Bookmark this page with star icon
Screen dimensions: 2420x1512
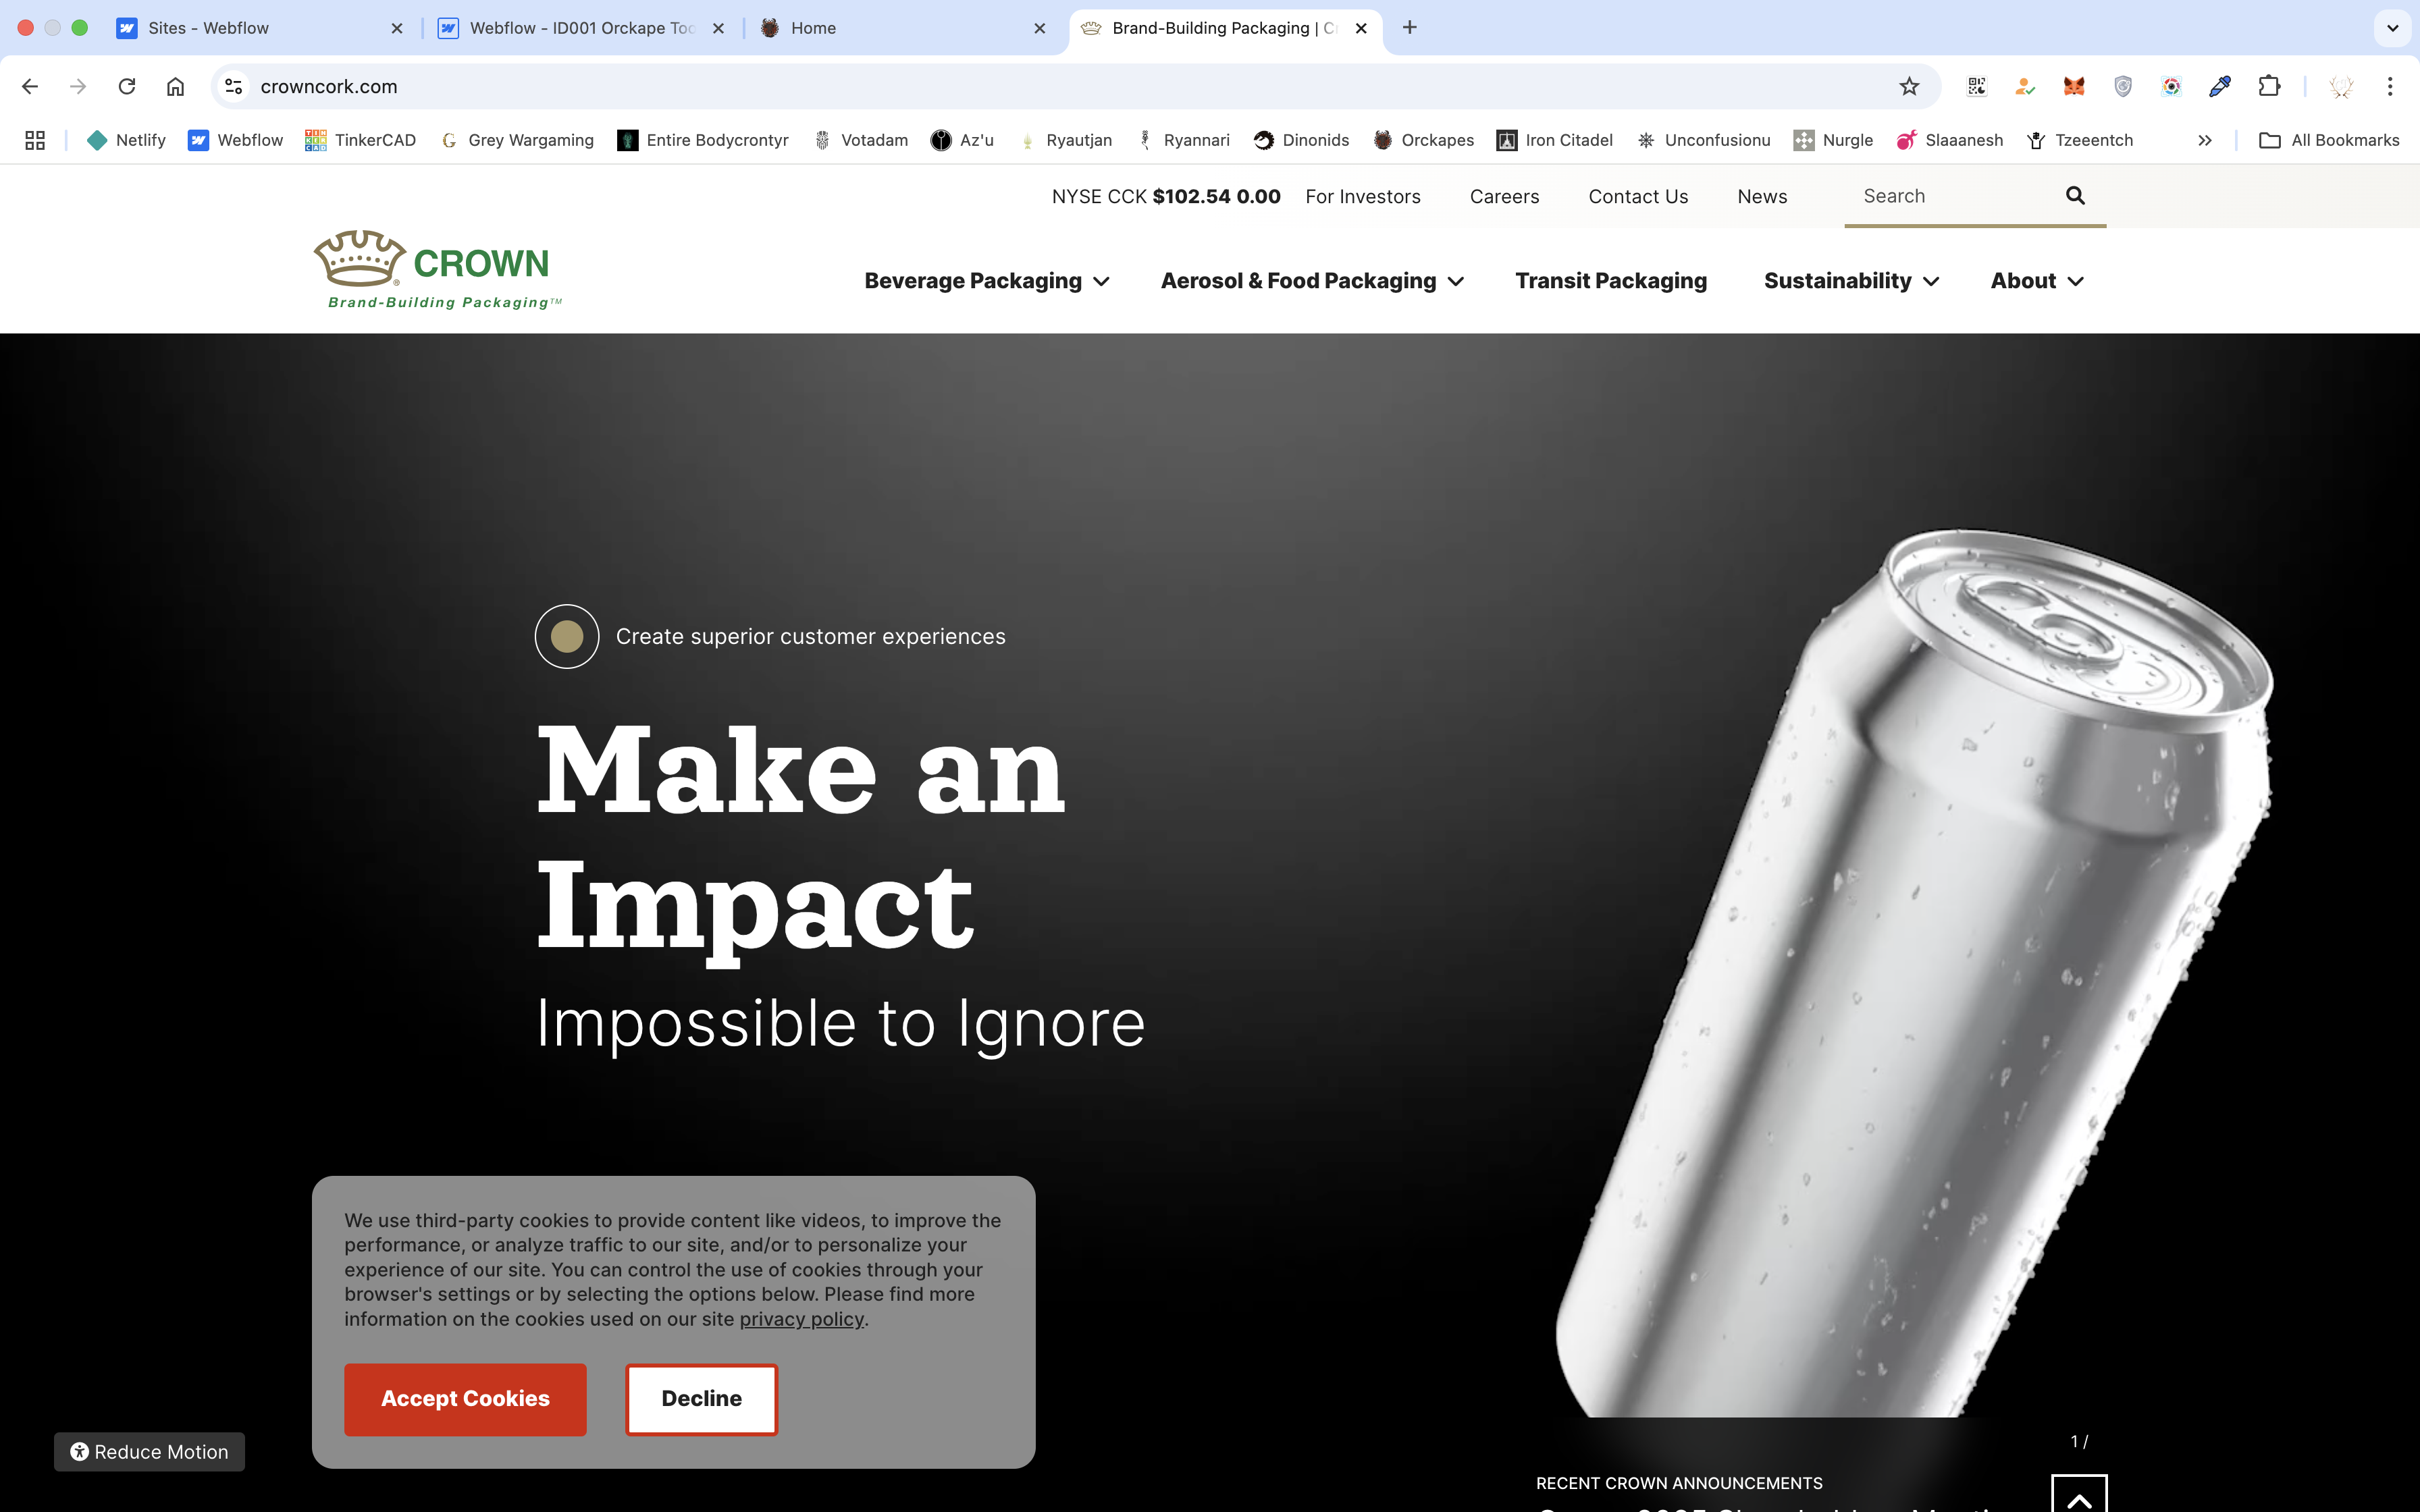point(1909,87)
